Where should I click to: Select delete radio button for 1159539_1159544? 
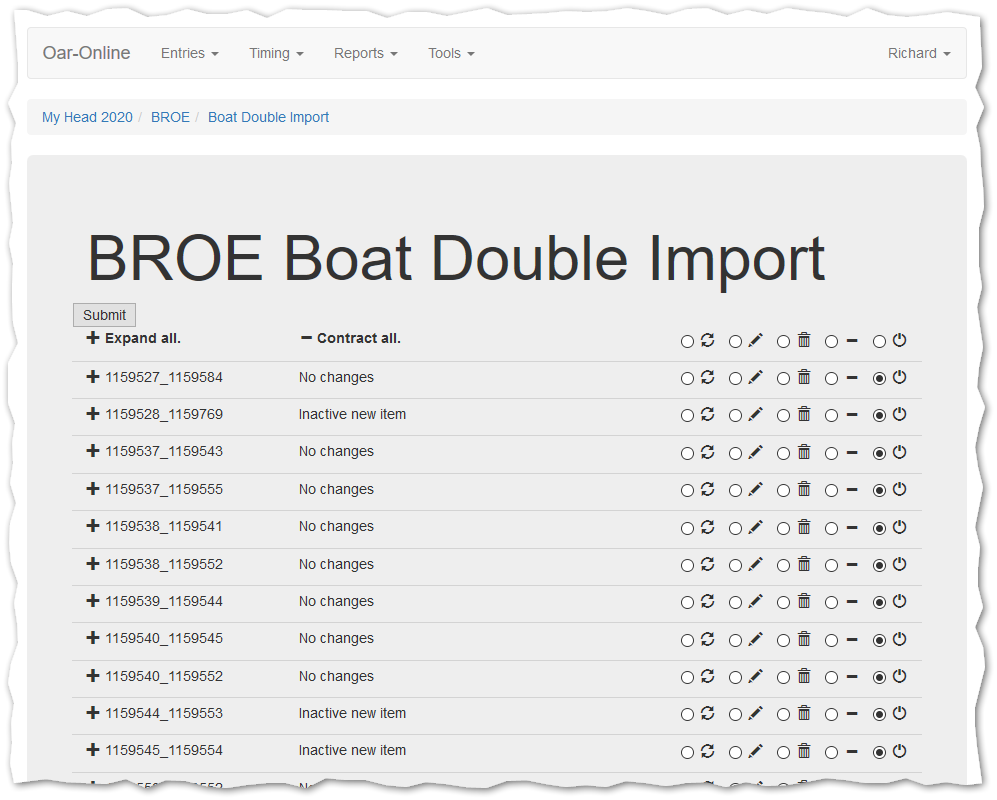click(783, 603)
